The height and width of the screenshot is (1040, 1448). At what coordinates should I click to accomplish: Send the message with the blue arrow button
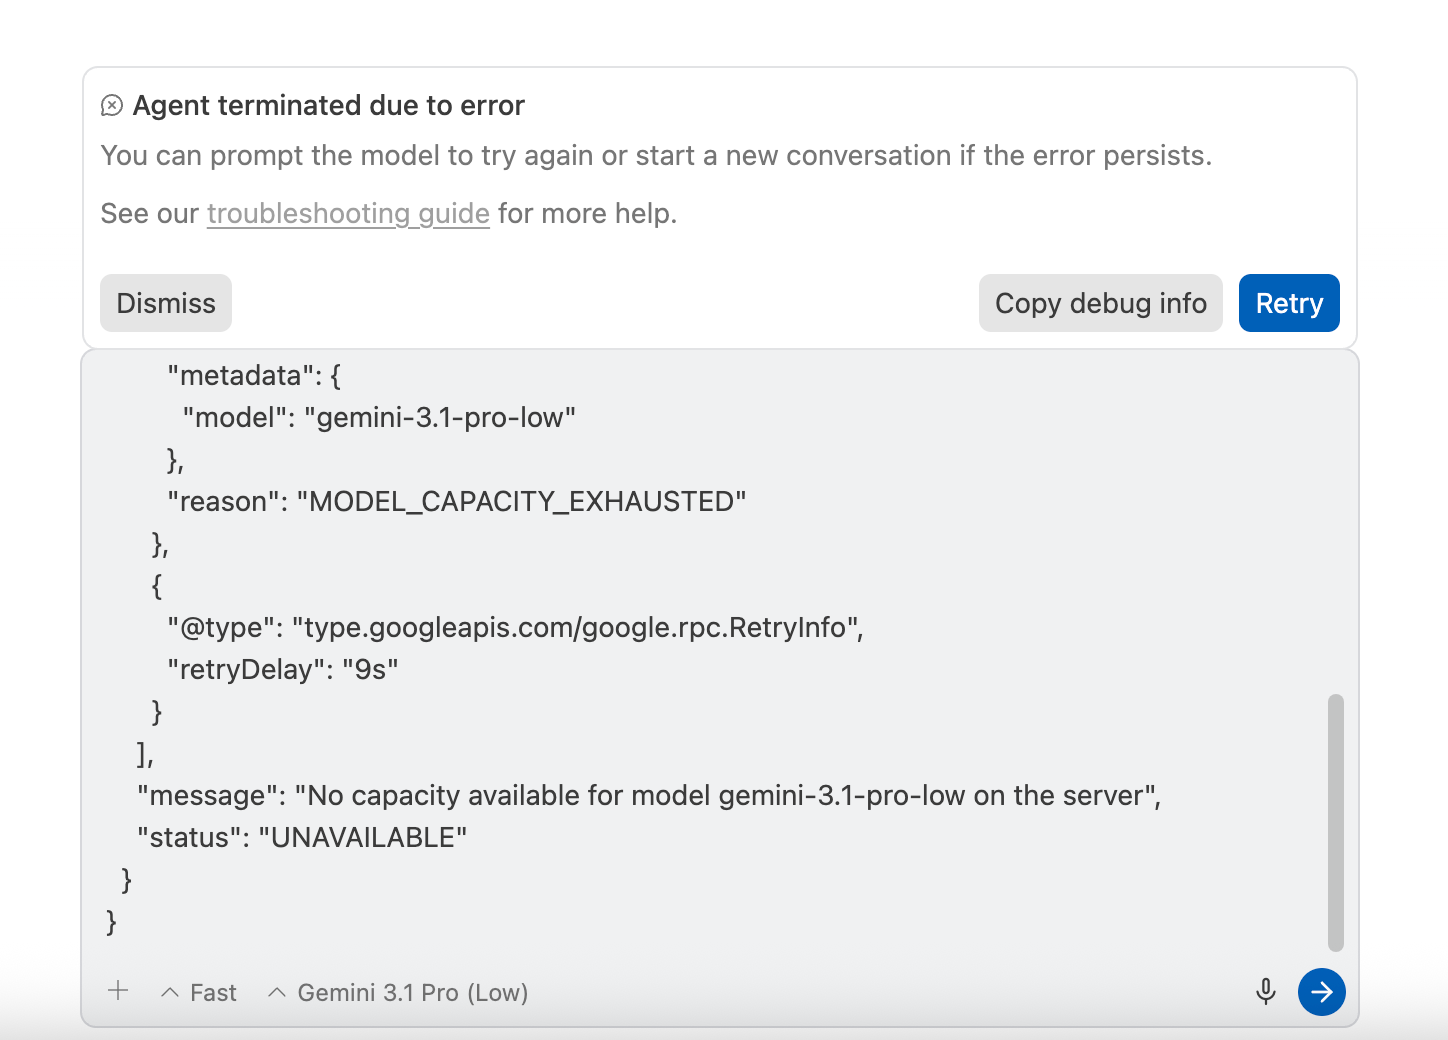point(1322,992)
